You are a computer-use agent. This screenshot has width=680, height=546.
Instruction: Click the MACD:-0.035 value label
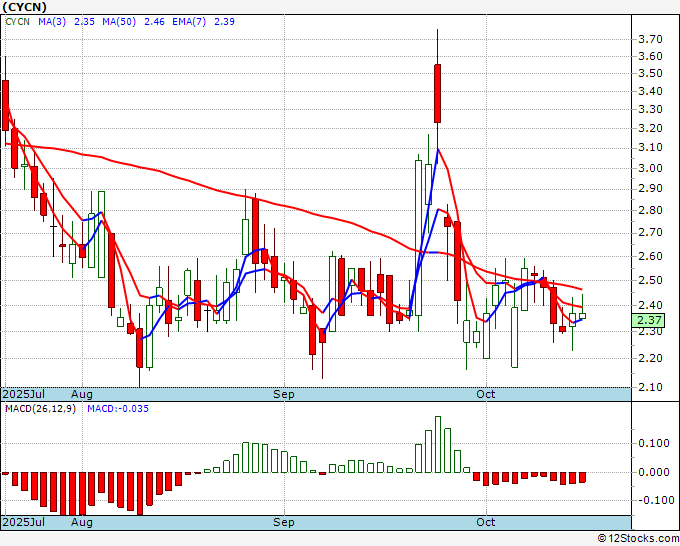[118, 409]
